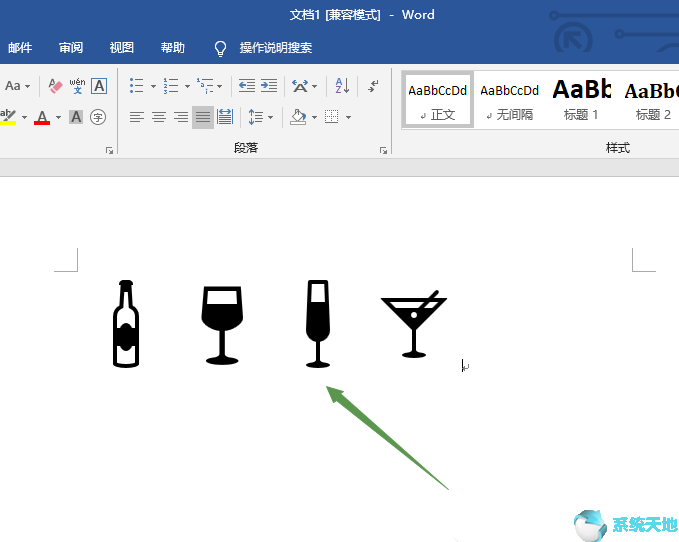
Task: Align text right
Action: pos(181,117)
